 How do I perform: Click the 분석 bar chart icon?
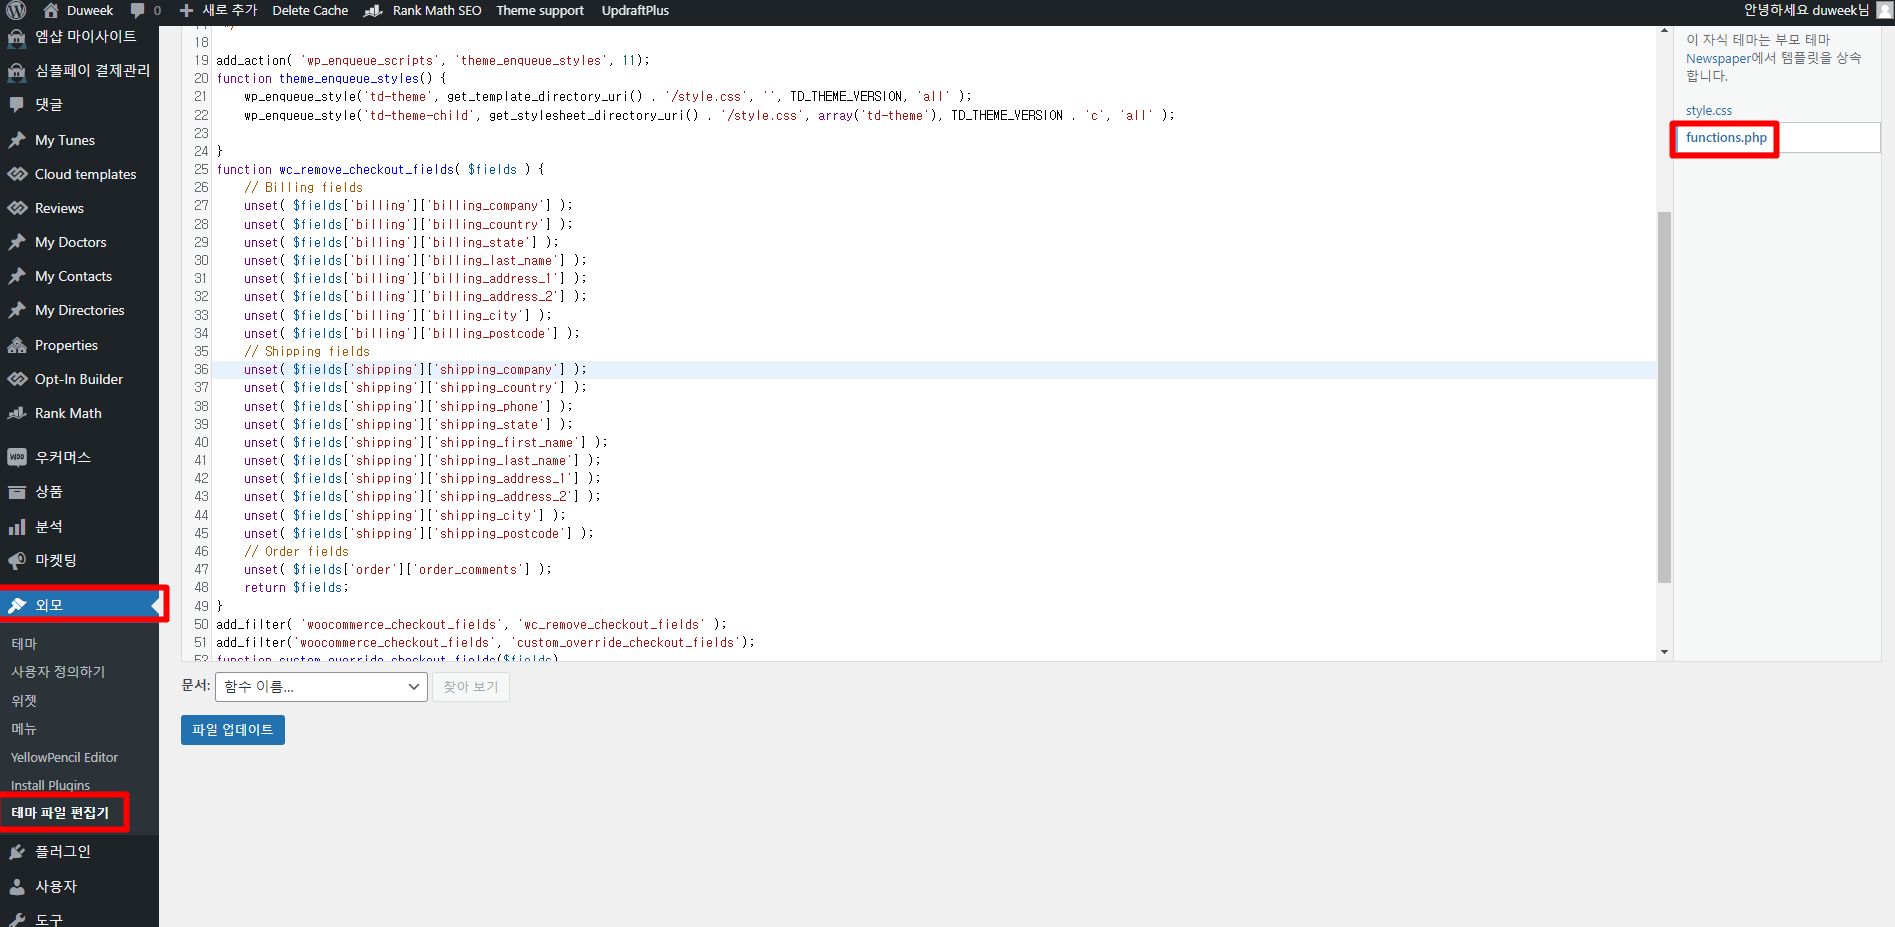pos(17,527)
